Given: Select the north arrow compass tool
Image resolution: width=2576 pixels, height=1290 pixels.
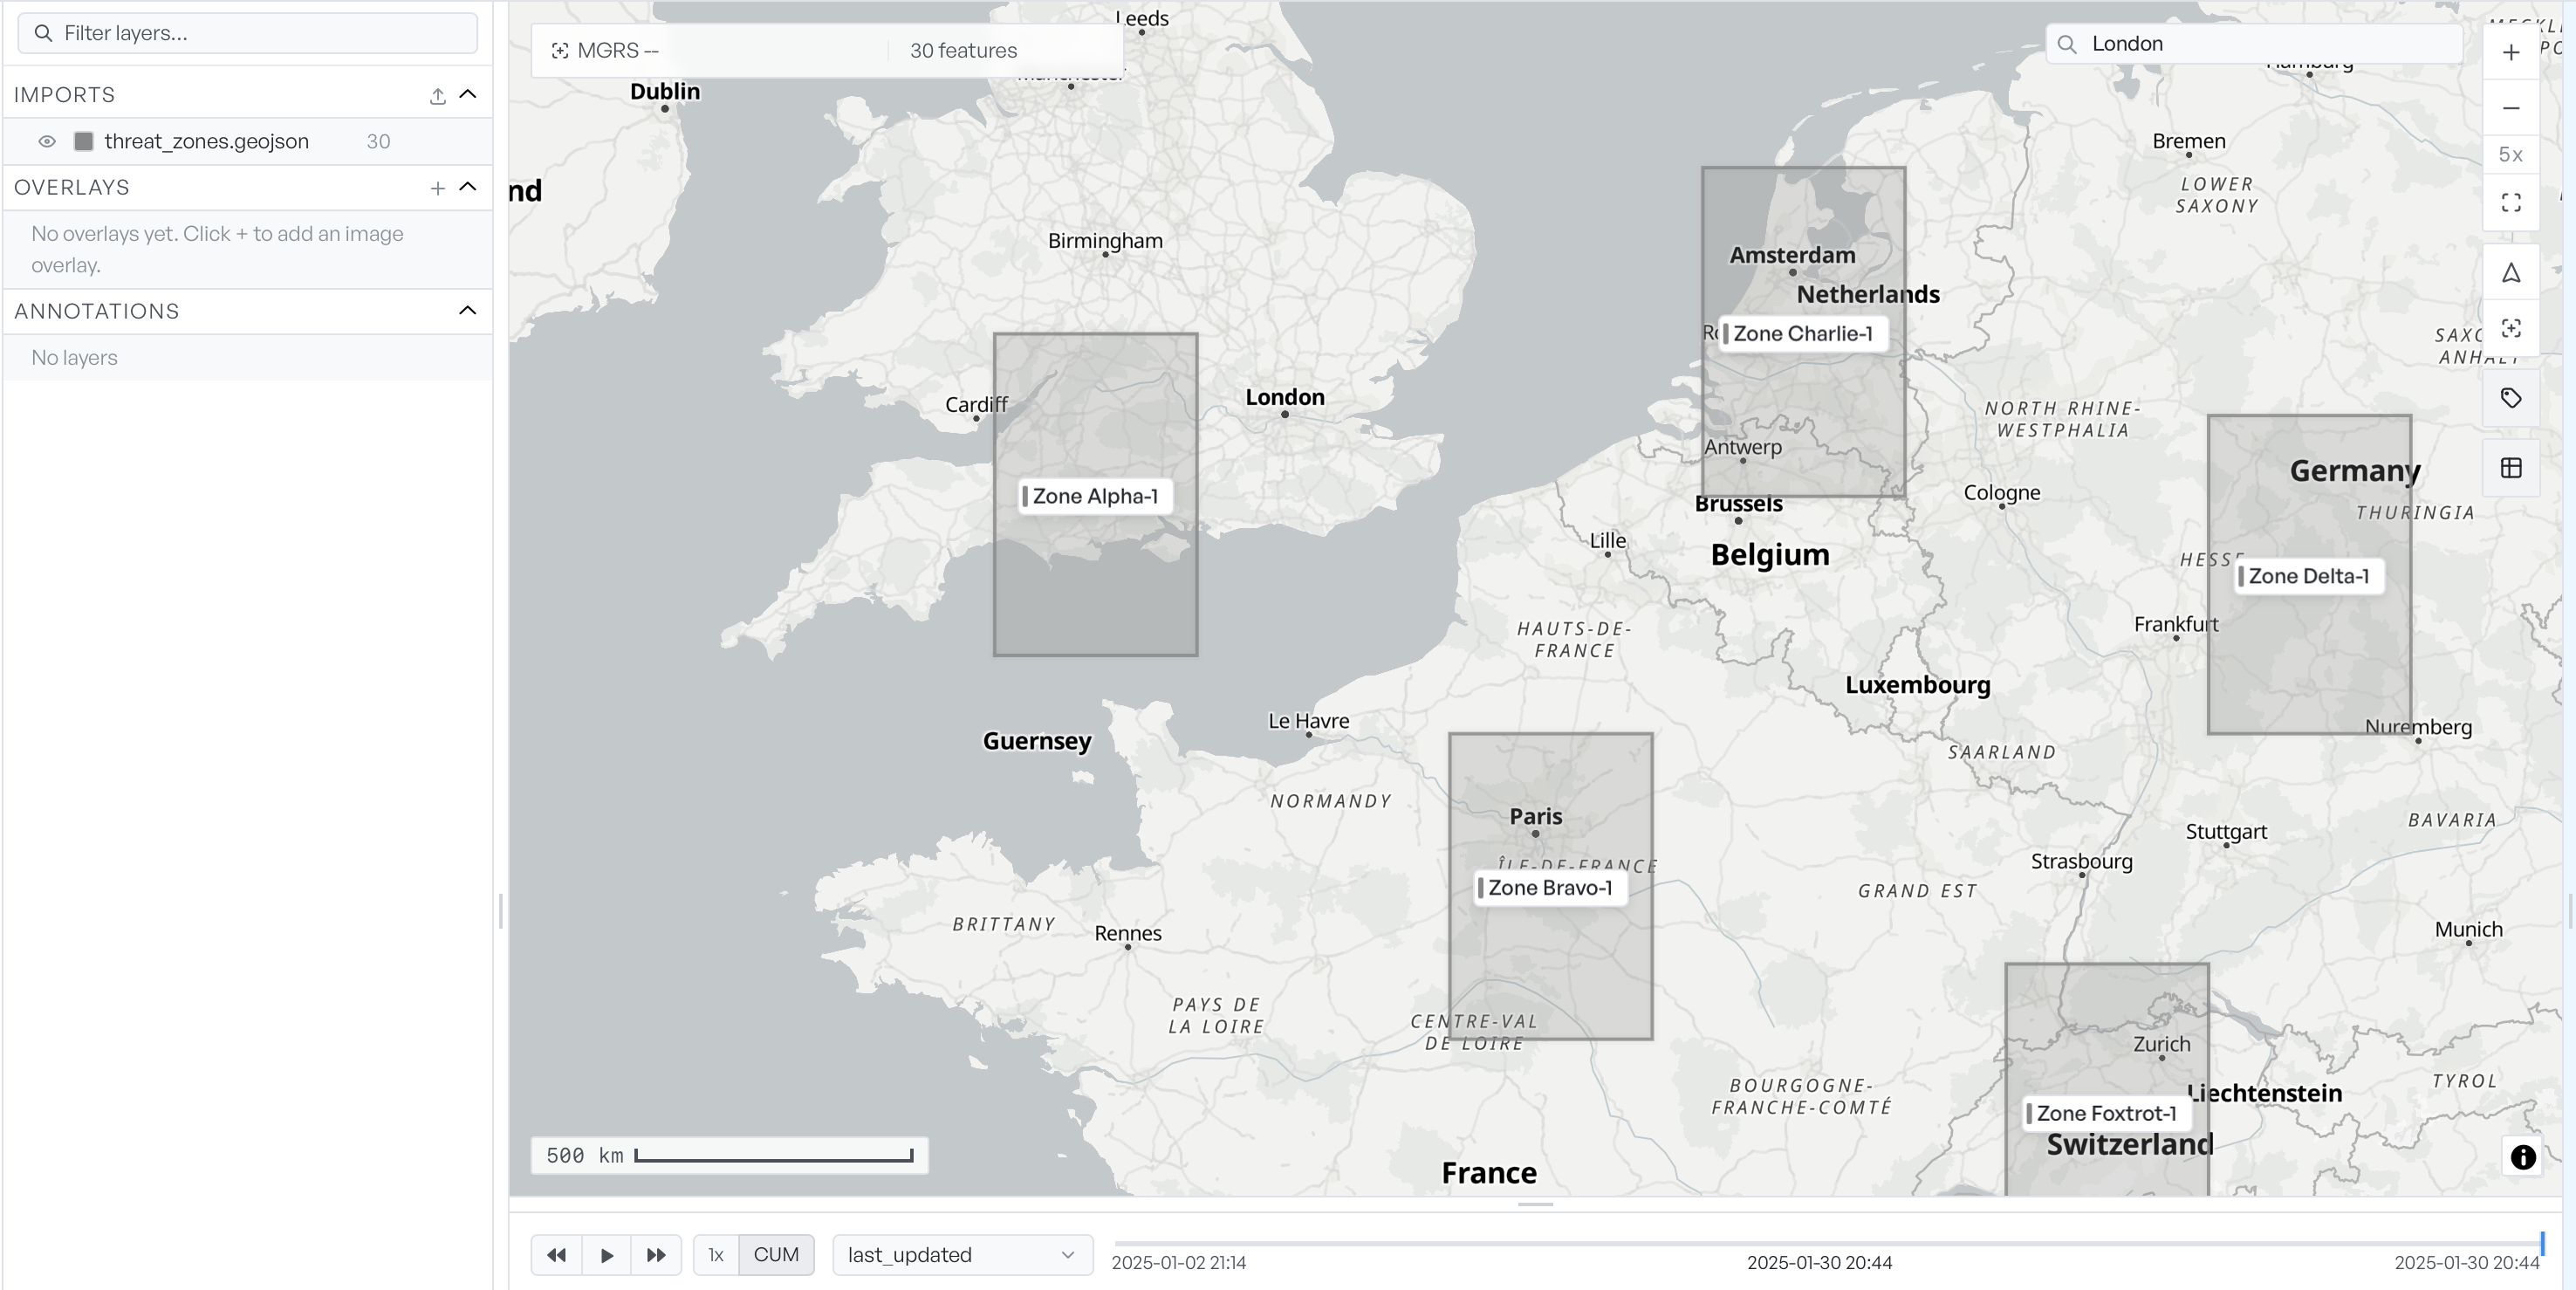Looking at the screenshot, I should pos(2511,273).
